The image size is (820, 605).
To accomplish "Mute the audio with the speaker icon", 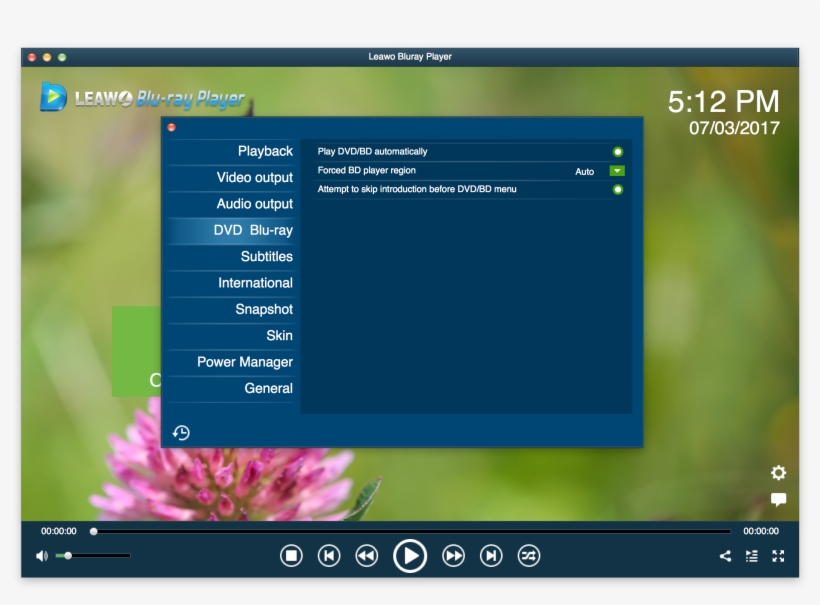I will click(x=40, y=555).
